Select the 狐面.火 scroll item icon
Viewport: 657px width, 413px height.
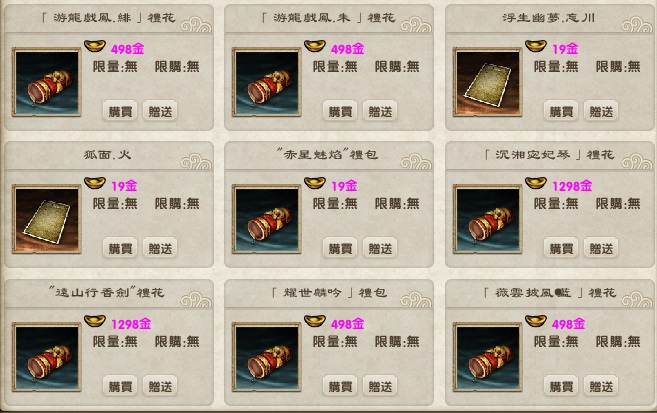47,219
